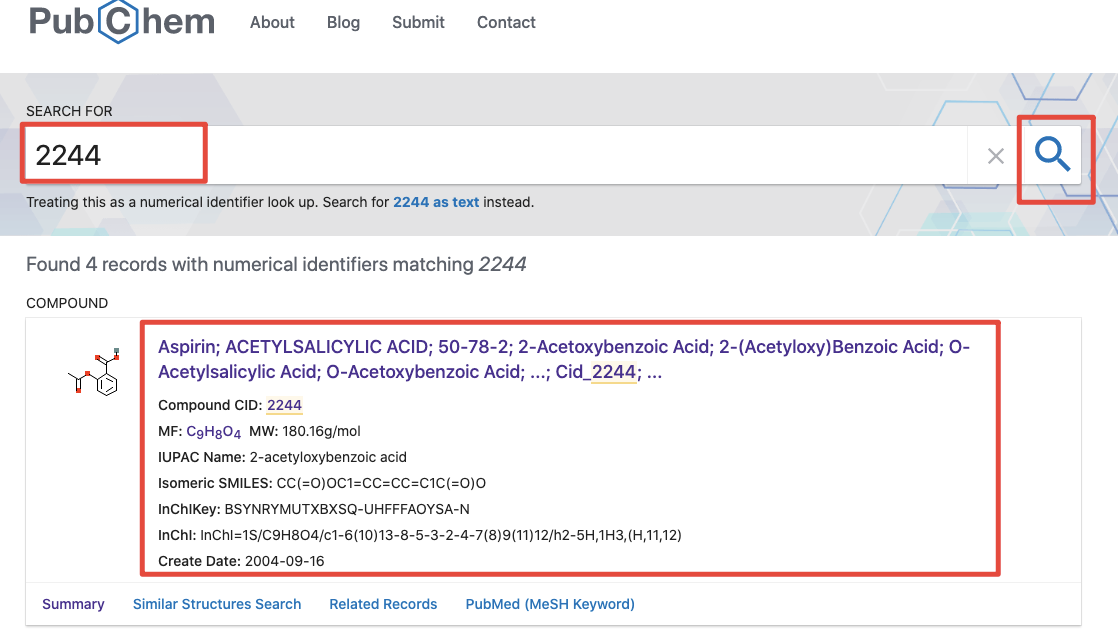Click the COMPOUND section label
The width and height of the screenshot is (1118, 641).
67,303
